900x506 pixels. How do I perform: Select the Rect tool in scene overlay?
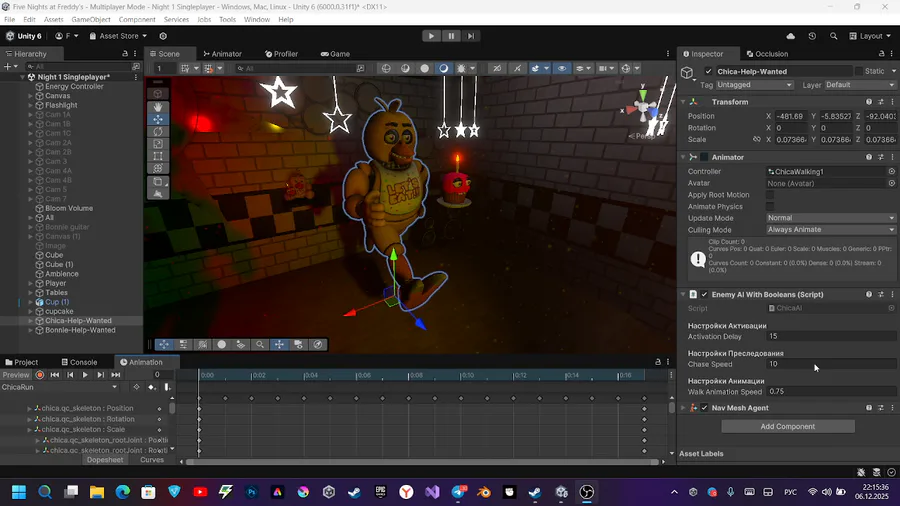point(158,156)
